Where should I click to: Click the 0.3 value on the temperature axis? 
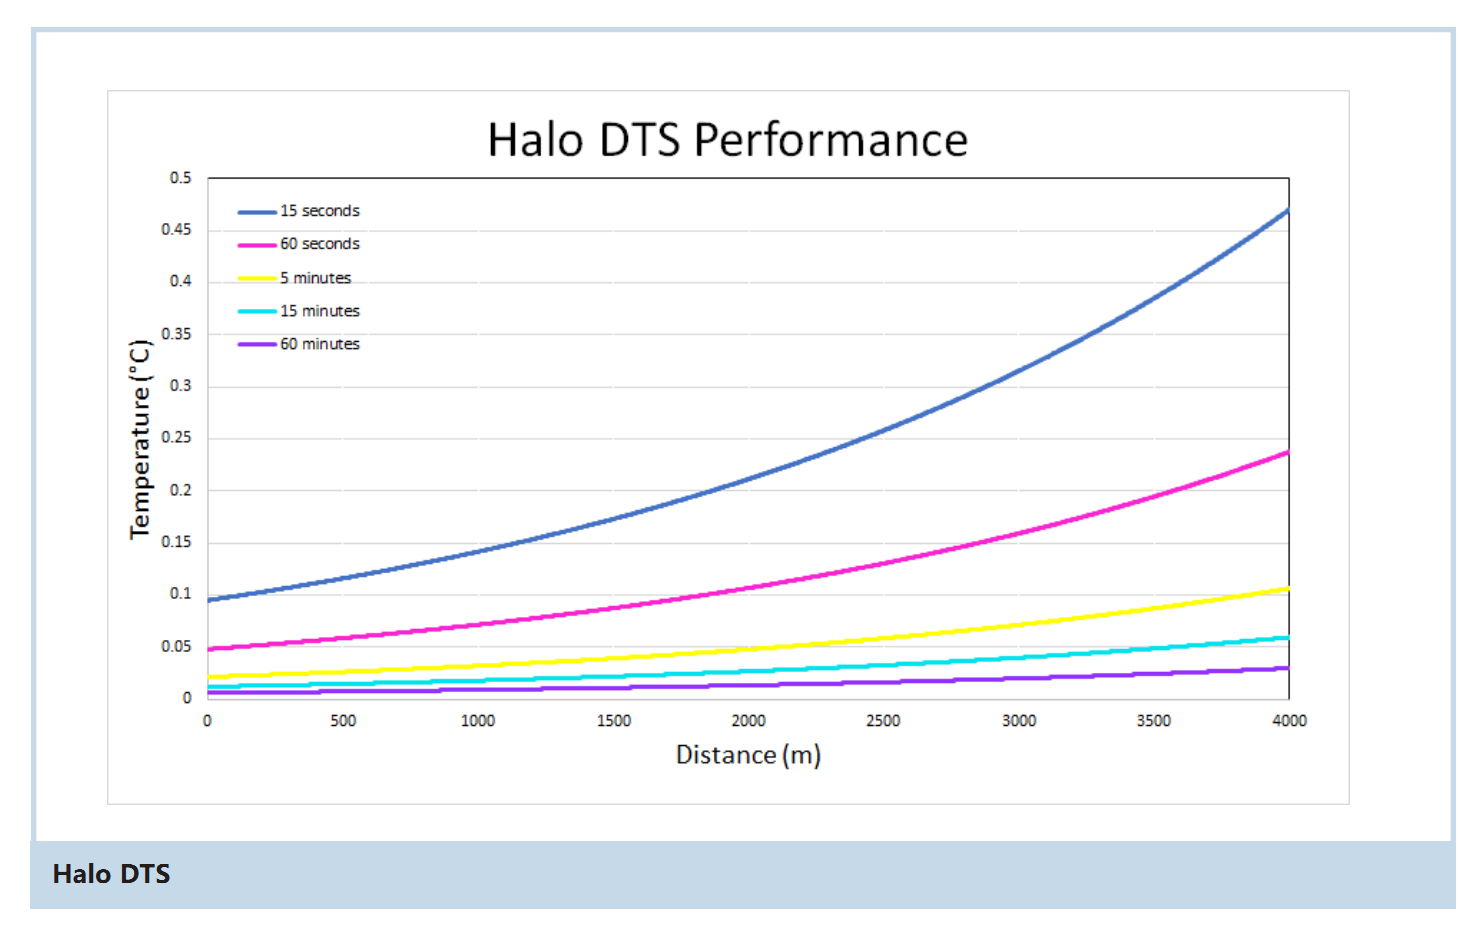tap(180, 386)
